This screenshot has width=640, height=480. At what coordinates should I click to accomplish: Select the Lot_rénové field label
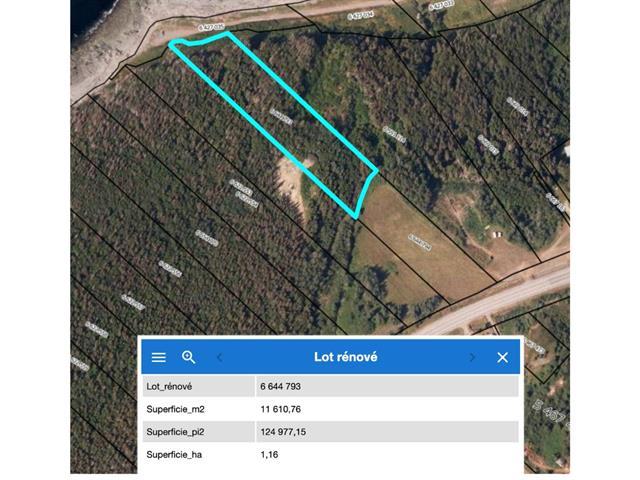point(169,386)
